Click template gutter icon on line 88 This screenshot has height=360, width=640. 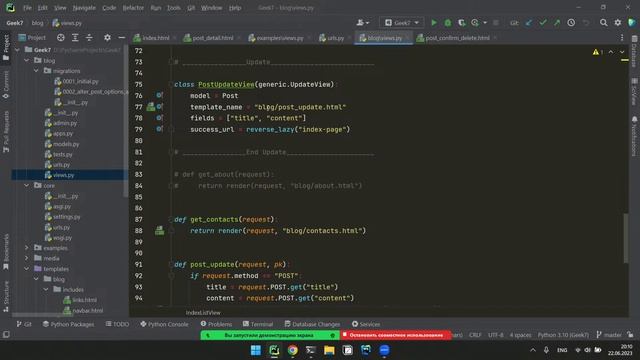(159, 231)
